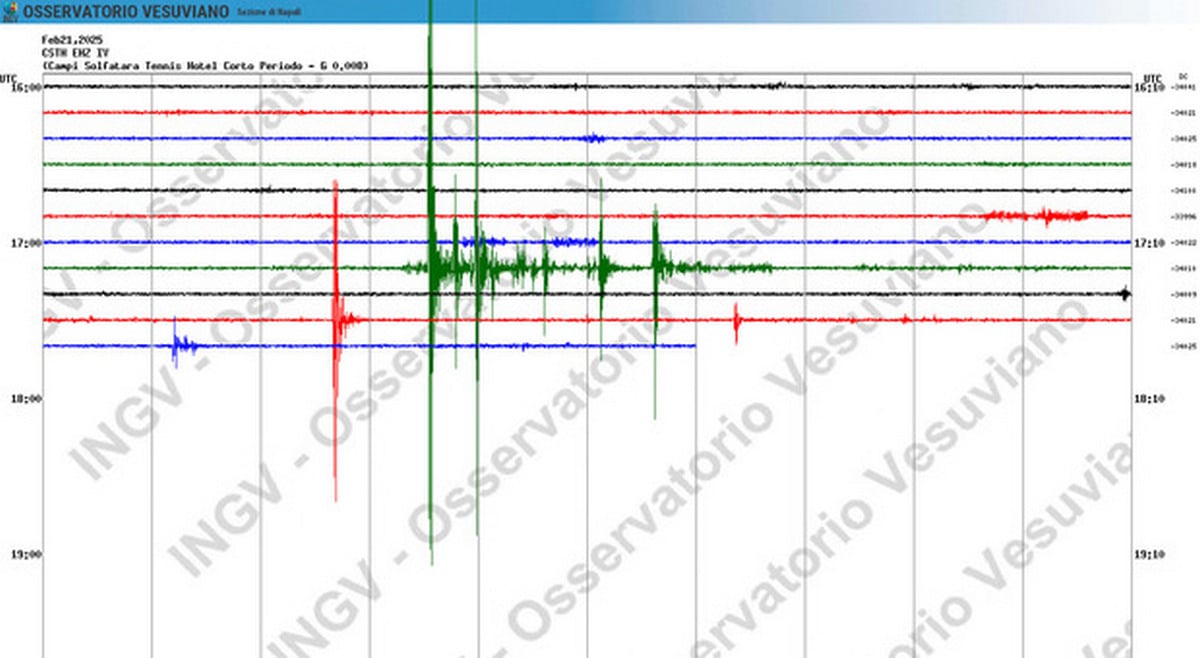Click the Sezione di Napoli subtitle

(267, 13)
